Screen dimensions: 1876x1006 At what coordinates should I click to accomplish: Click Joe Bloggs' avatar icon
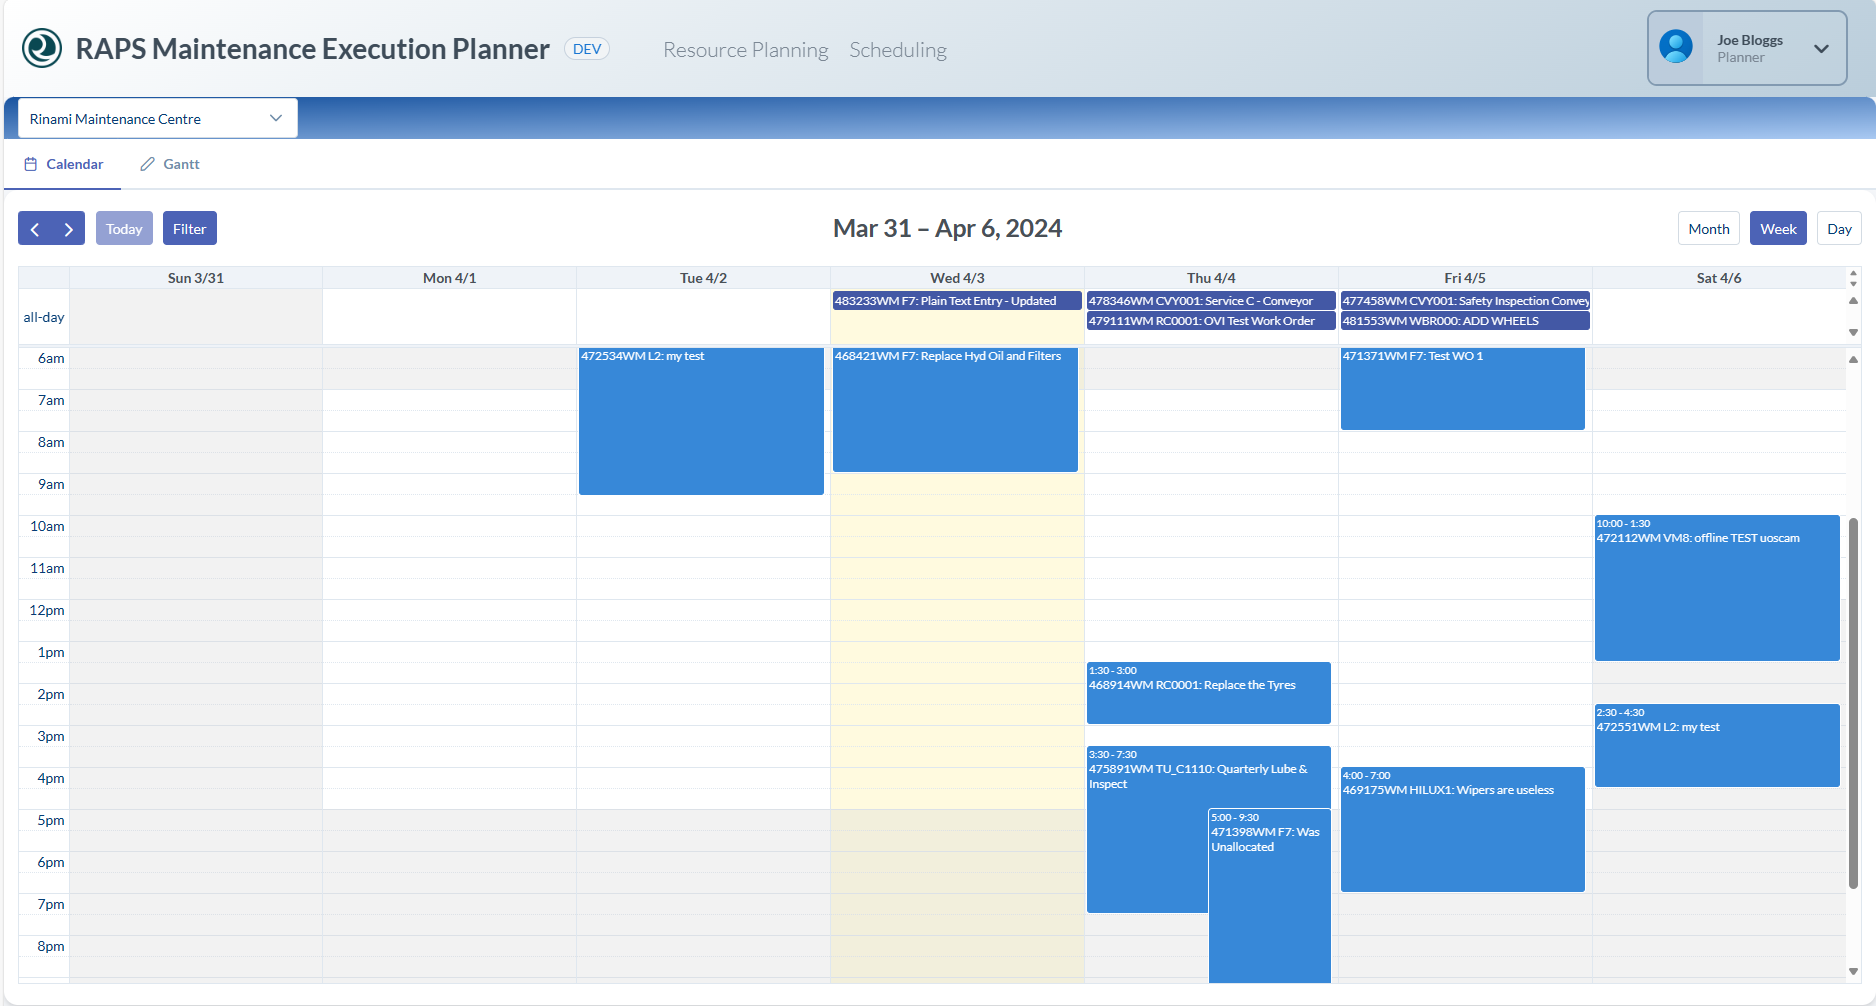(1676, 47)
